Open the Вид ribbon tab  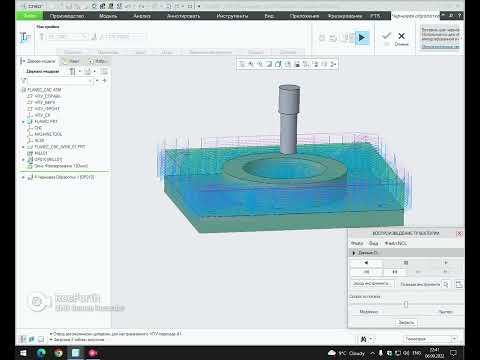pos(269,16)
